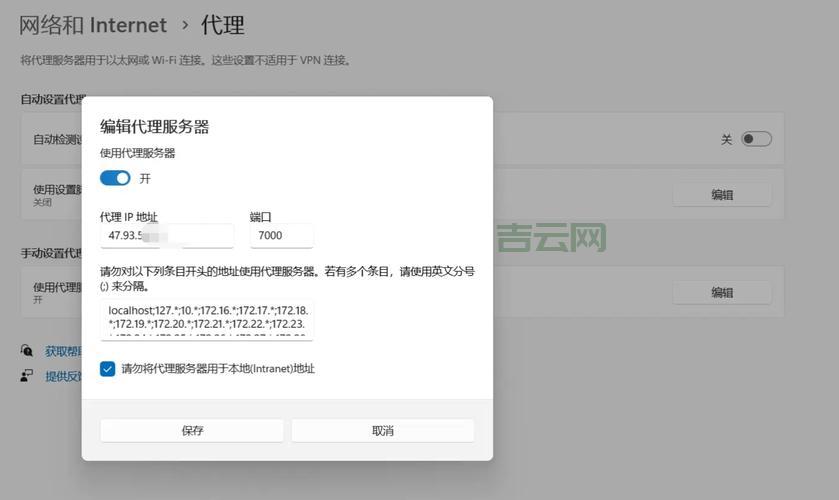Click the 取消 button
The image size is (839, 500).
tap(383, 430)
